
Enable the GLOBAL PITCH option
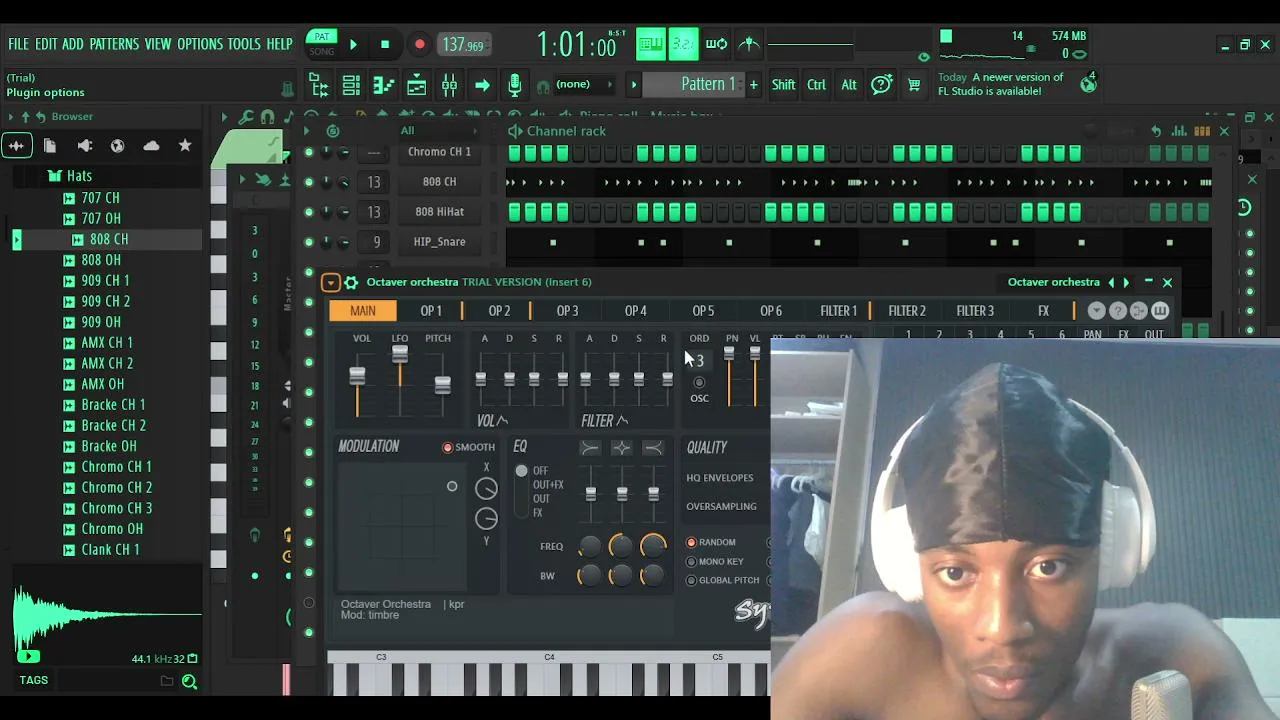[x=723, y=580]
